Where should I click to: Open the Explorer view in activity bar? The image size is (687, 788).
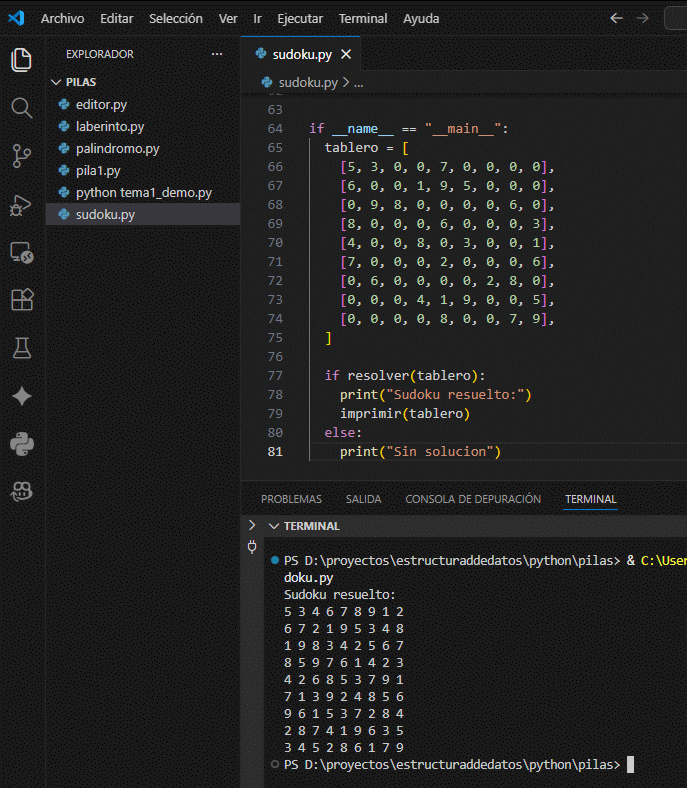coord(21,60)
